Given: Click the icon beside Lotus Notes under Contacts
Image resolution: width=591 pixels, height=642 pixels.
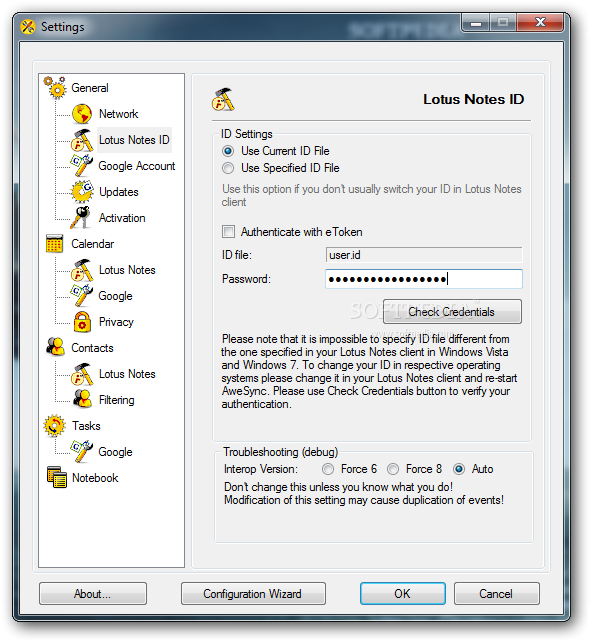Looking at the screenshot, I should pos(82,374).
